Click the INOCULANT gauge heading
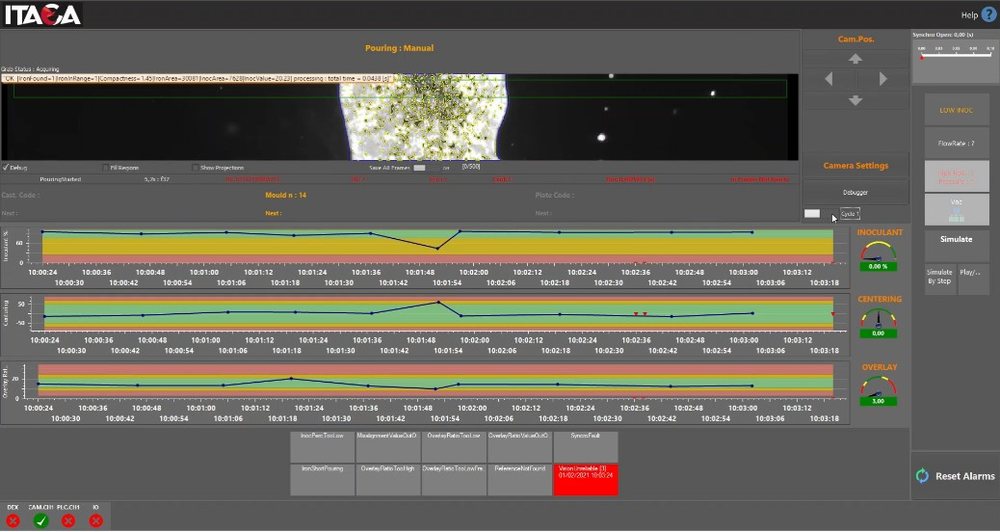Viewport: 1000px width, 532px height. pyautogui.click(x=879, y=232)
